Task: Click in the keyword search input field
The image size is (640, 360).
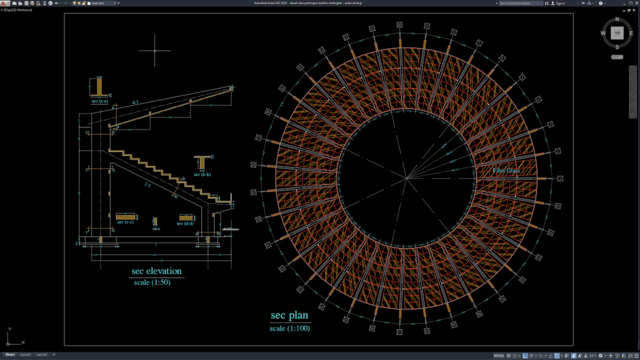Action: pos(521,3)
